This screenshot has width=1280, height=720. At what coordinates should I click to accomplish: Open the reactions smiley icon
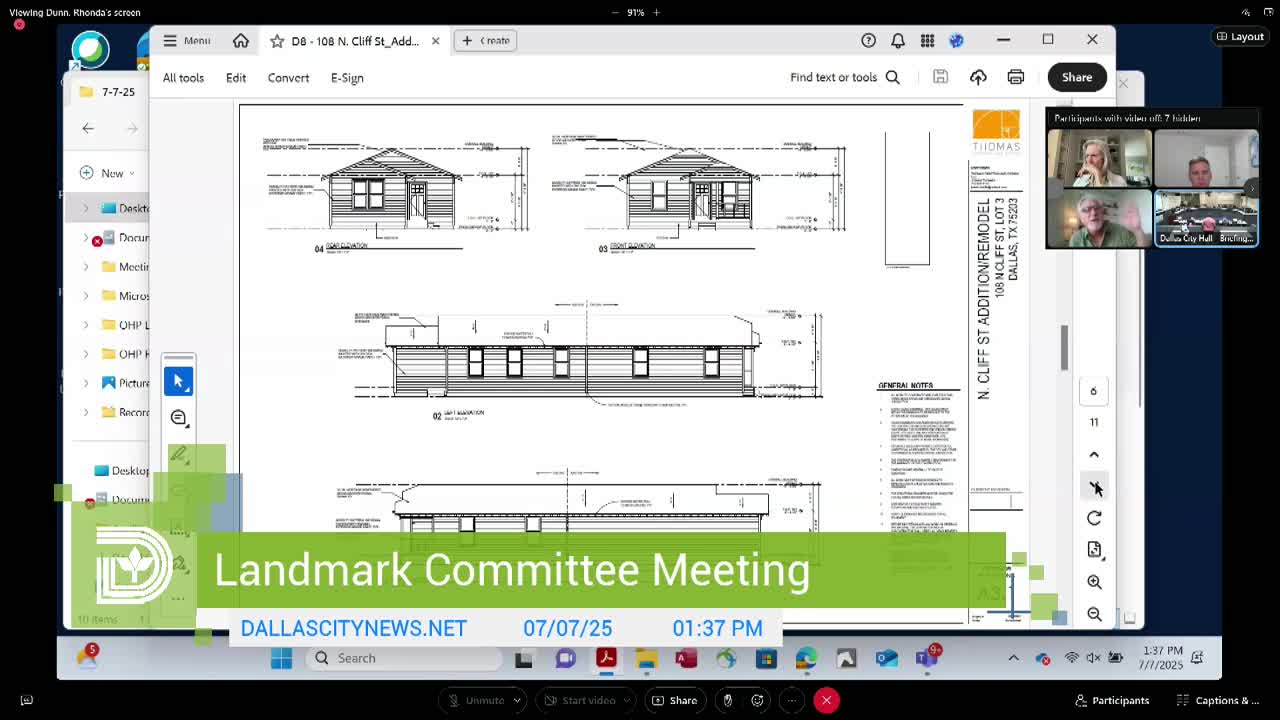coord(757,700)
